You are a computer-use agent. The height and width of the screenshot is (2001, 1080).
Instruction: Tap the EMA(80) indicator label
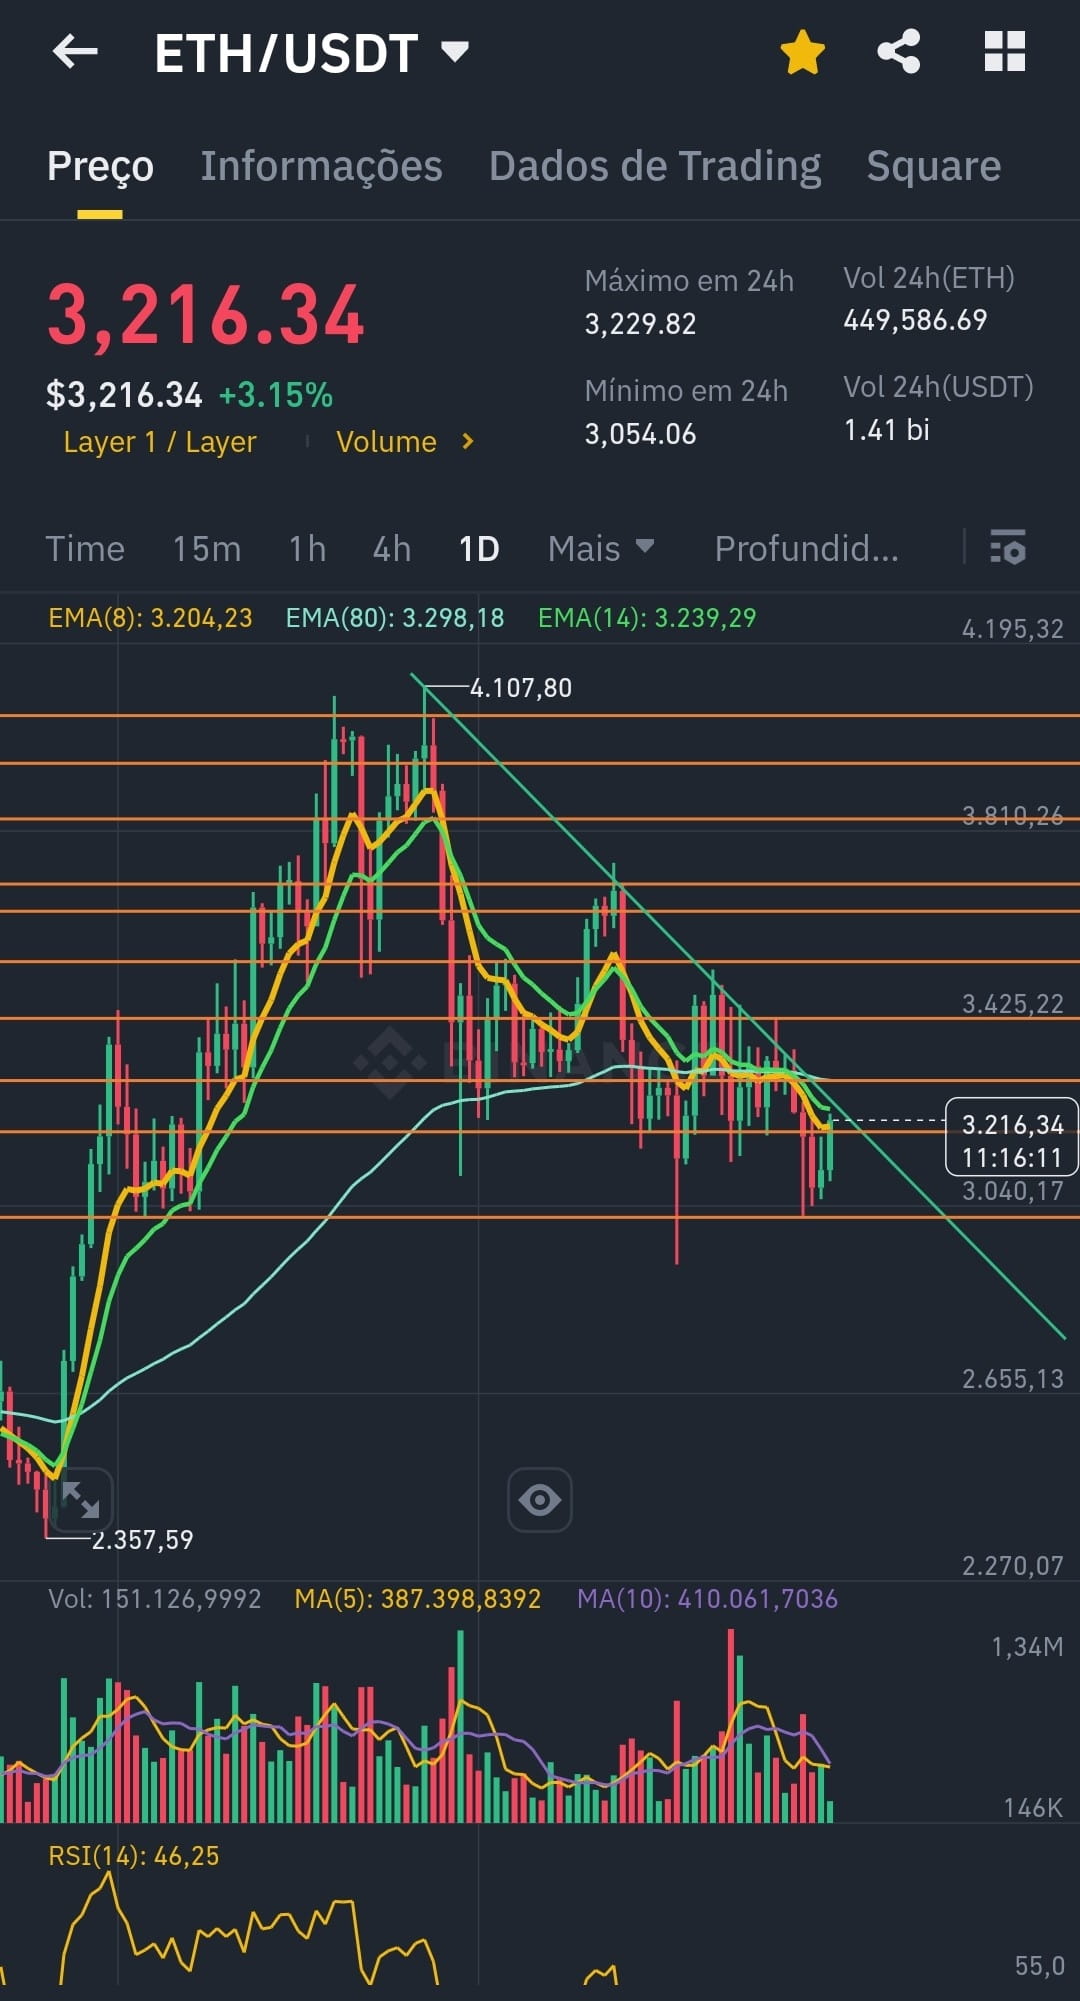tap(395, 618)
